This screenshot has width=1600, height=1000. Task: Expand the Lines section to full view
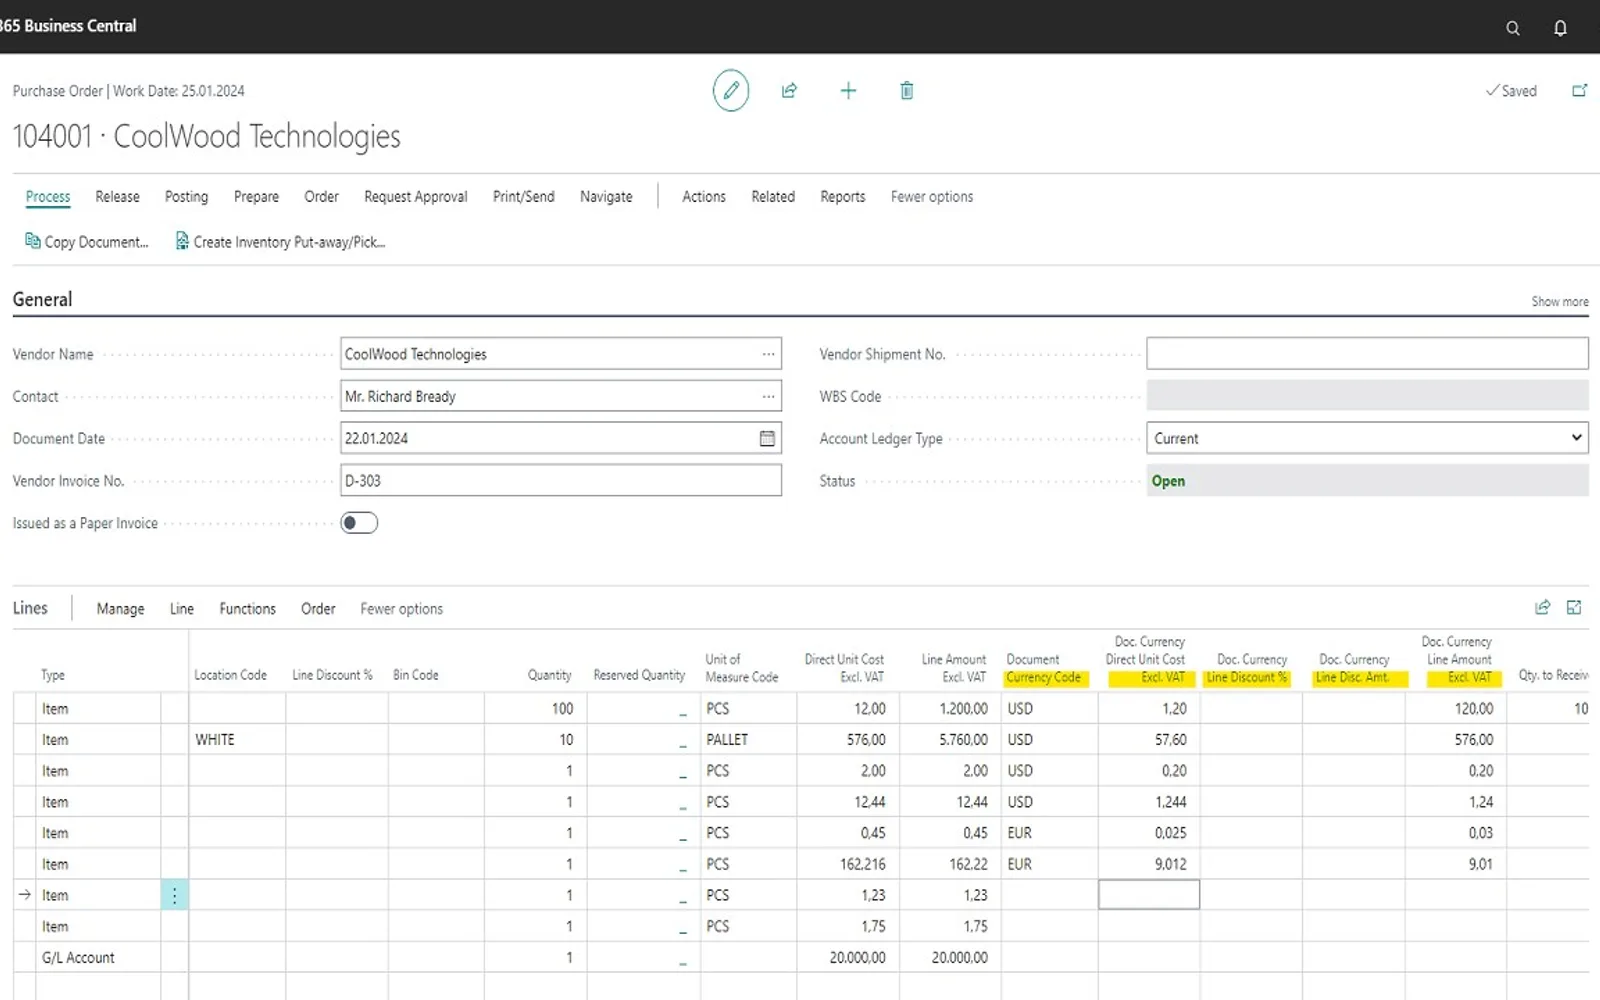point(1574,607)
